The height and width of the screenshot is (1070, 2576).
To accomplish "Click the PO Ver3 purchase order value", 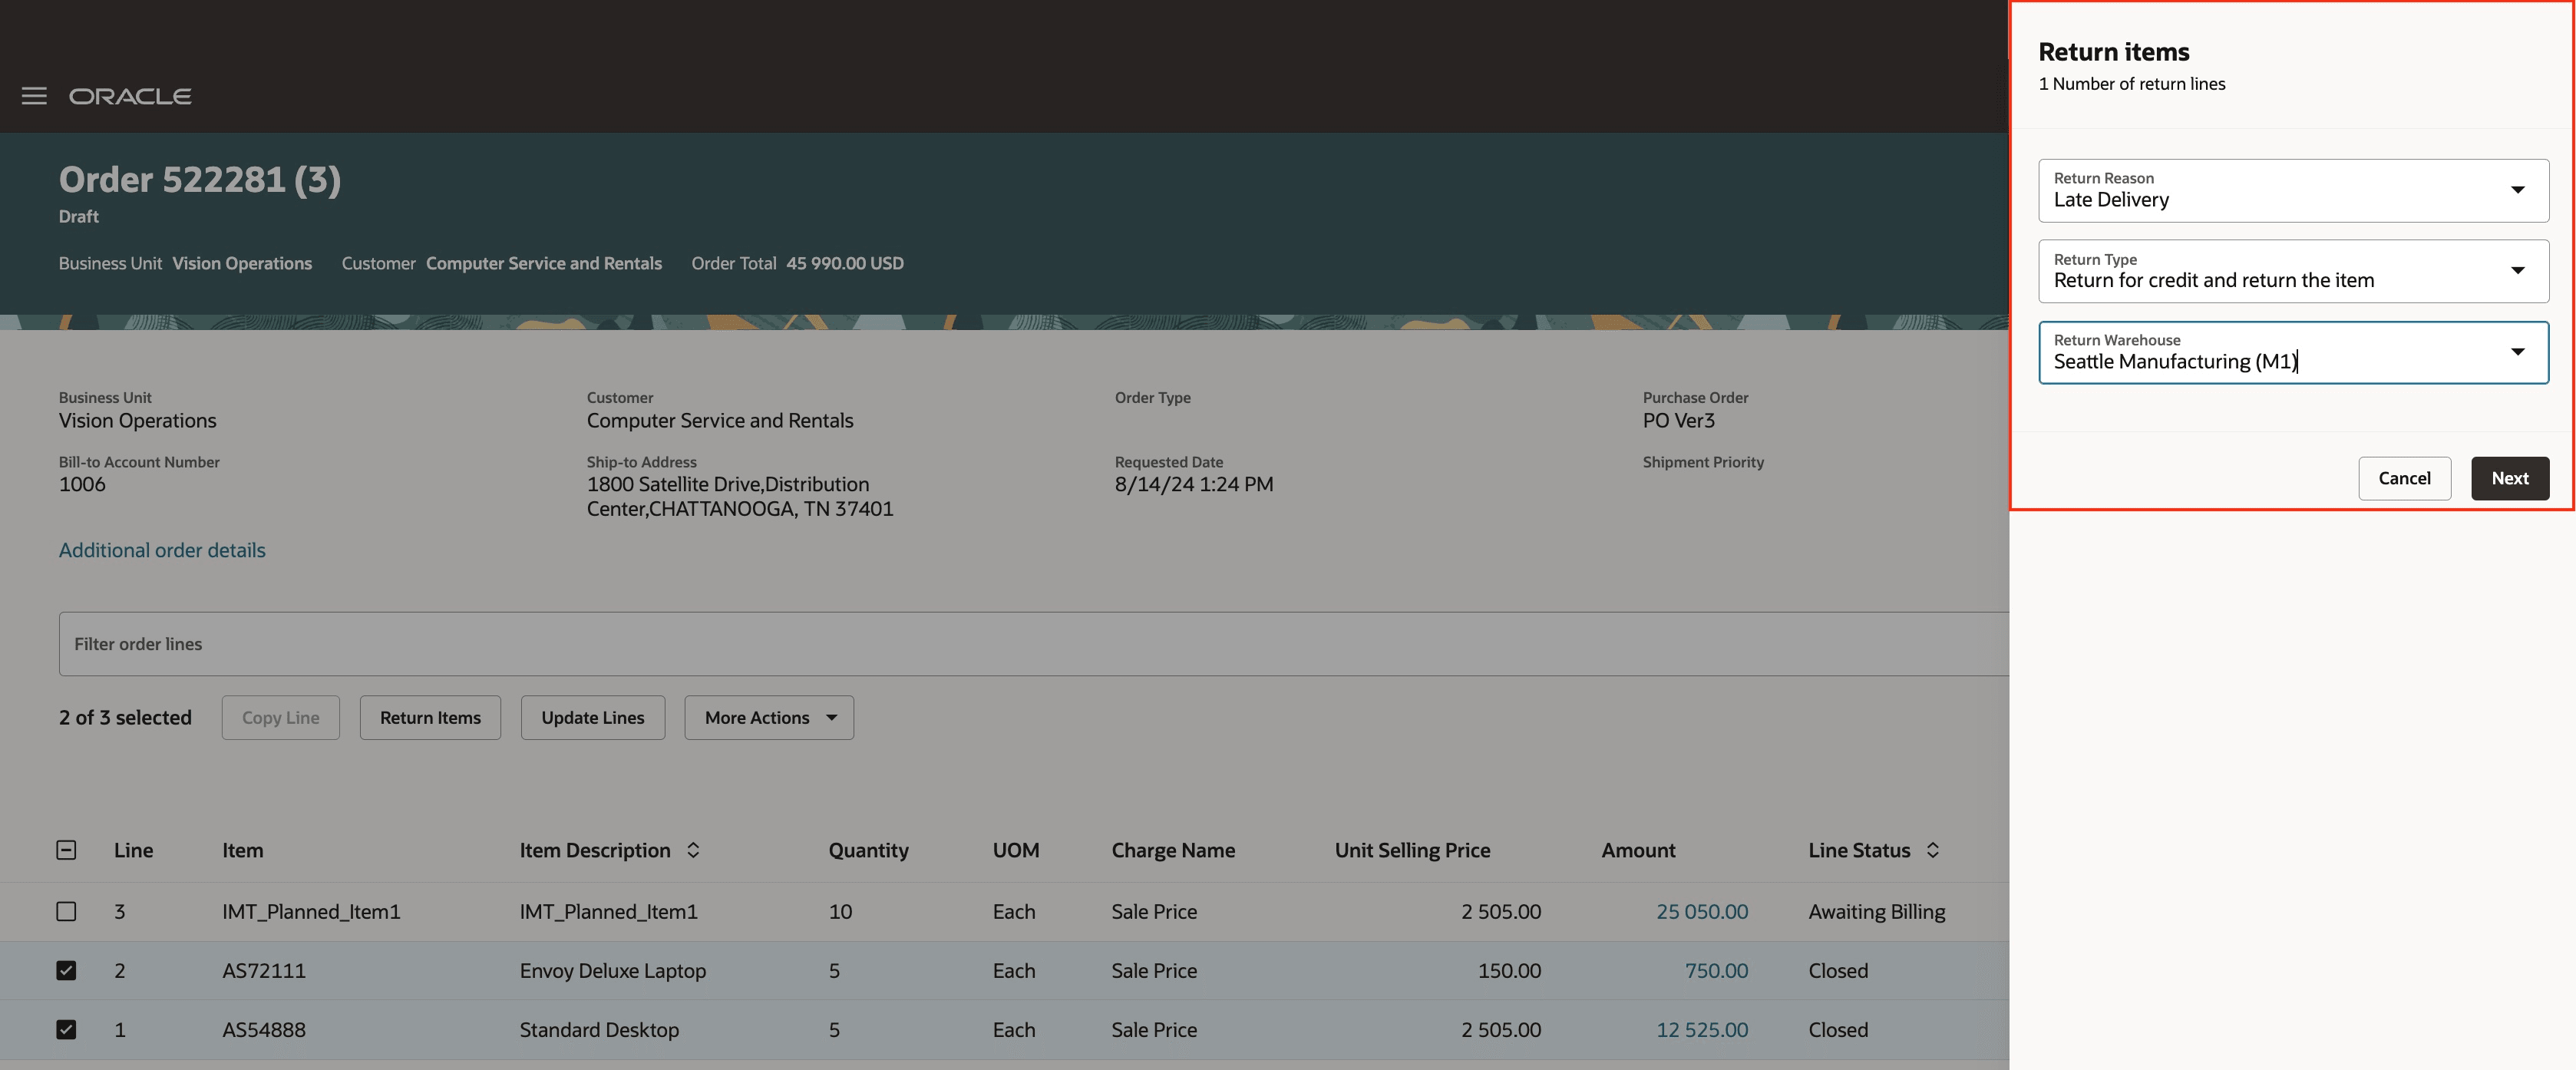I will point(1678,420).
